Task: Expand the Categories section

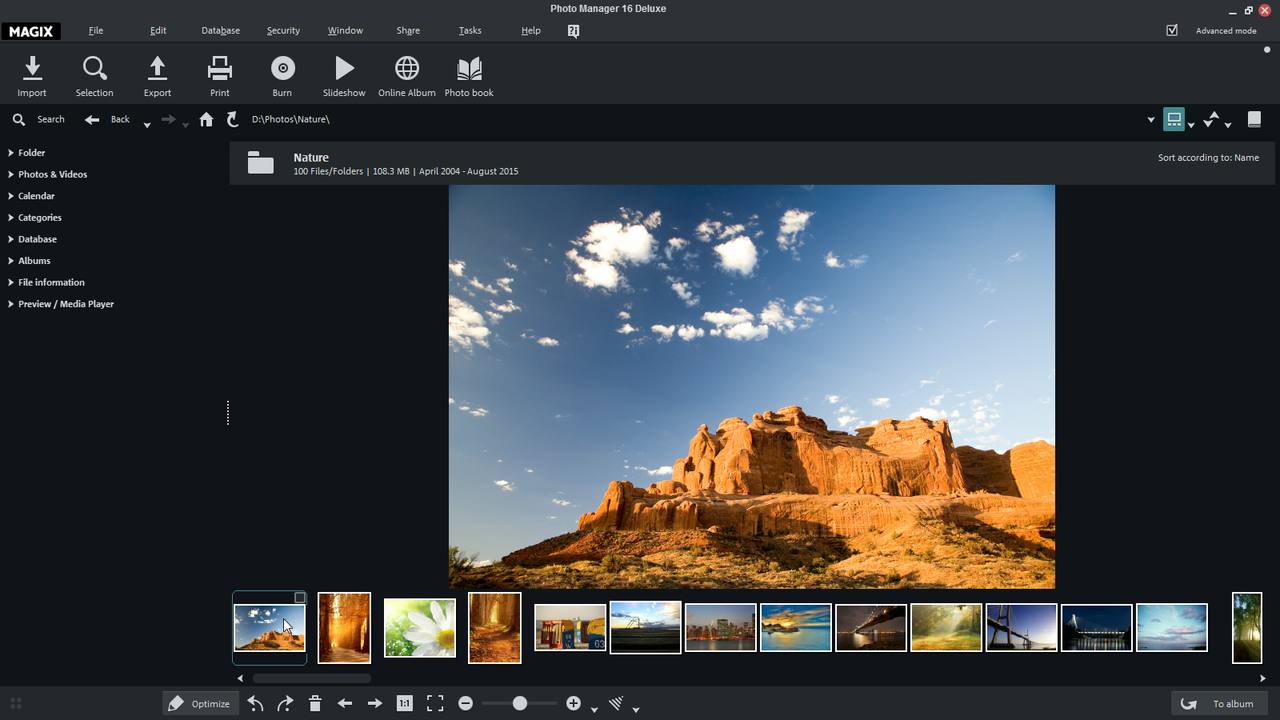Action: [x=39, y=217]
